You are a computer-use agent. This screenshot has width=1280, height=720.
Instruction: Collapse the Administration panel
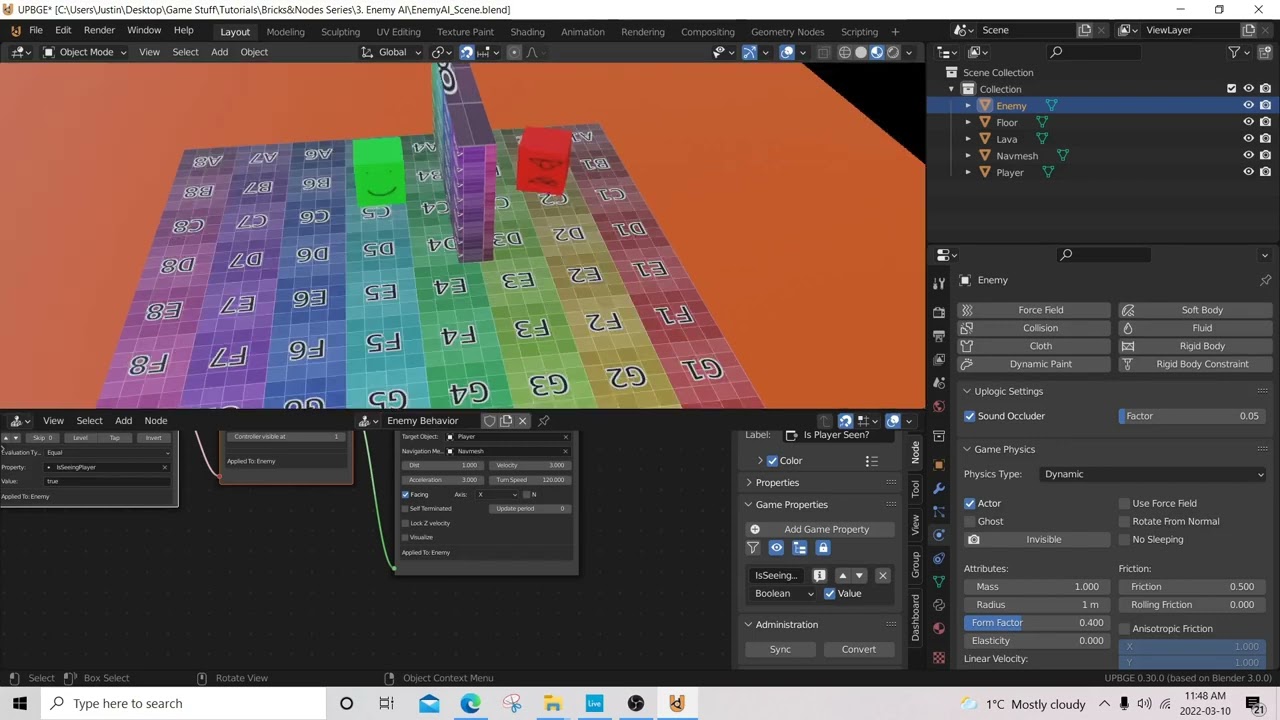click(x=786, y=624)
